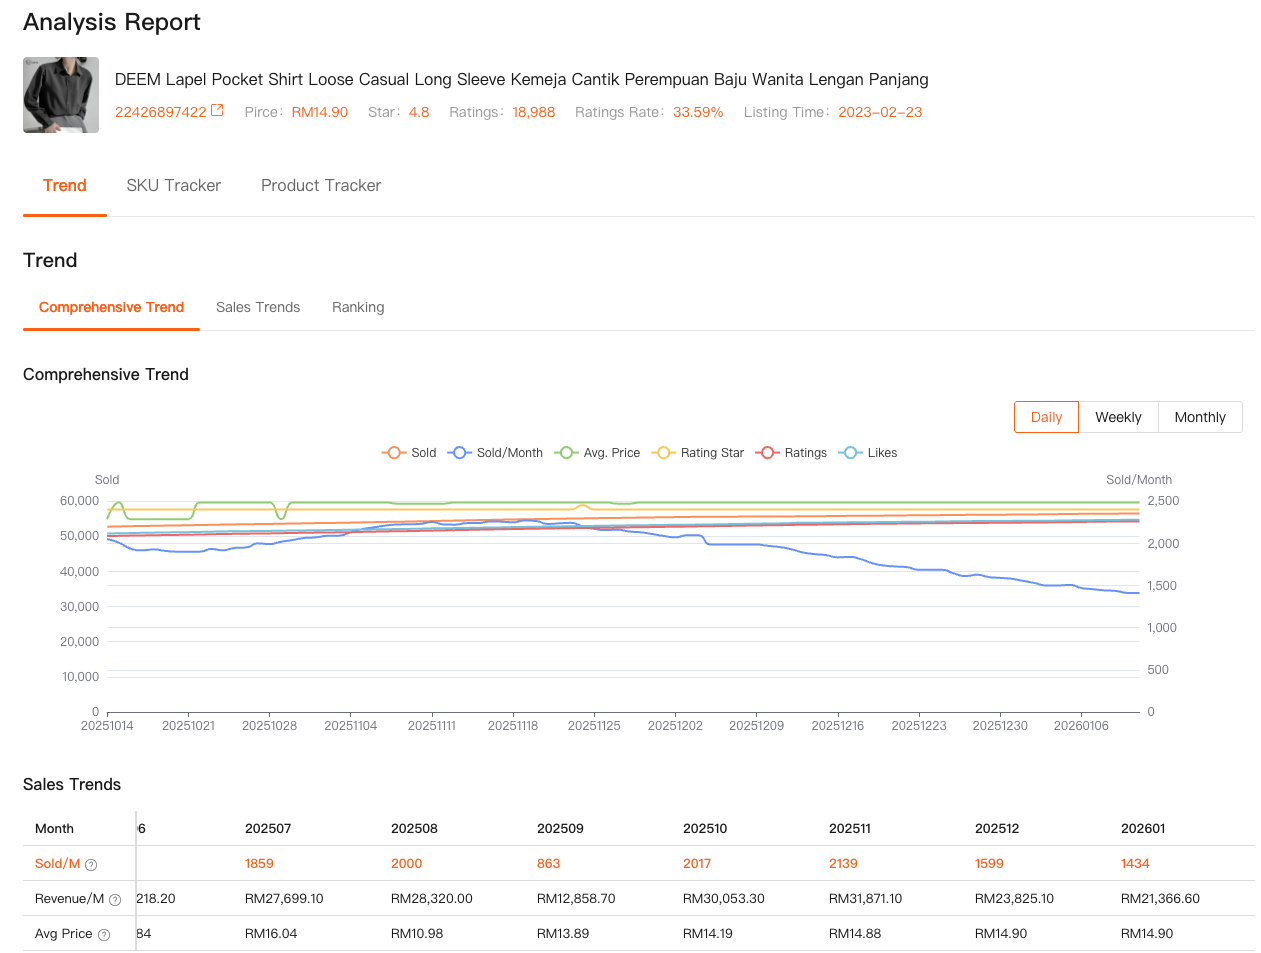Screen dimensions: 1261x953
Task: Open the SKU Tracker tab
Action: point(174,185)
